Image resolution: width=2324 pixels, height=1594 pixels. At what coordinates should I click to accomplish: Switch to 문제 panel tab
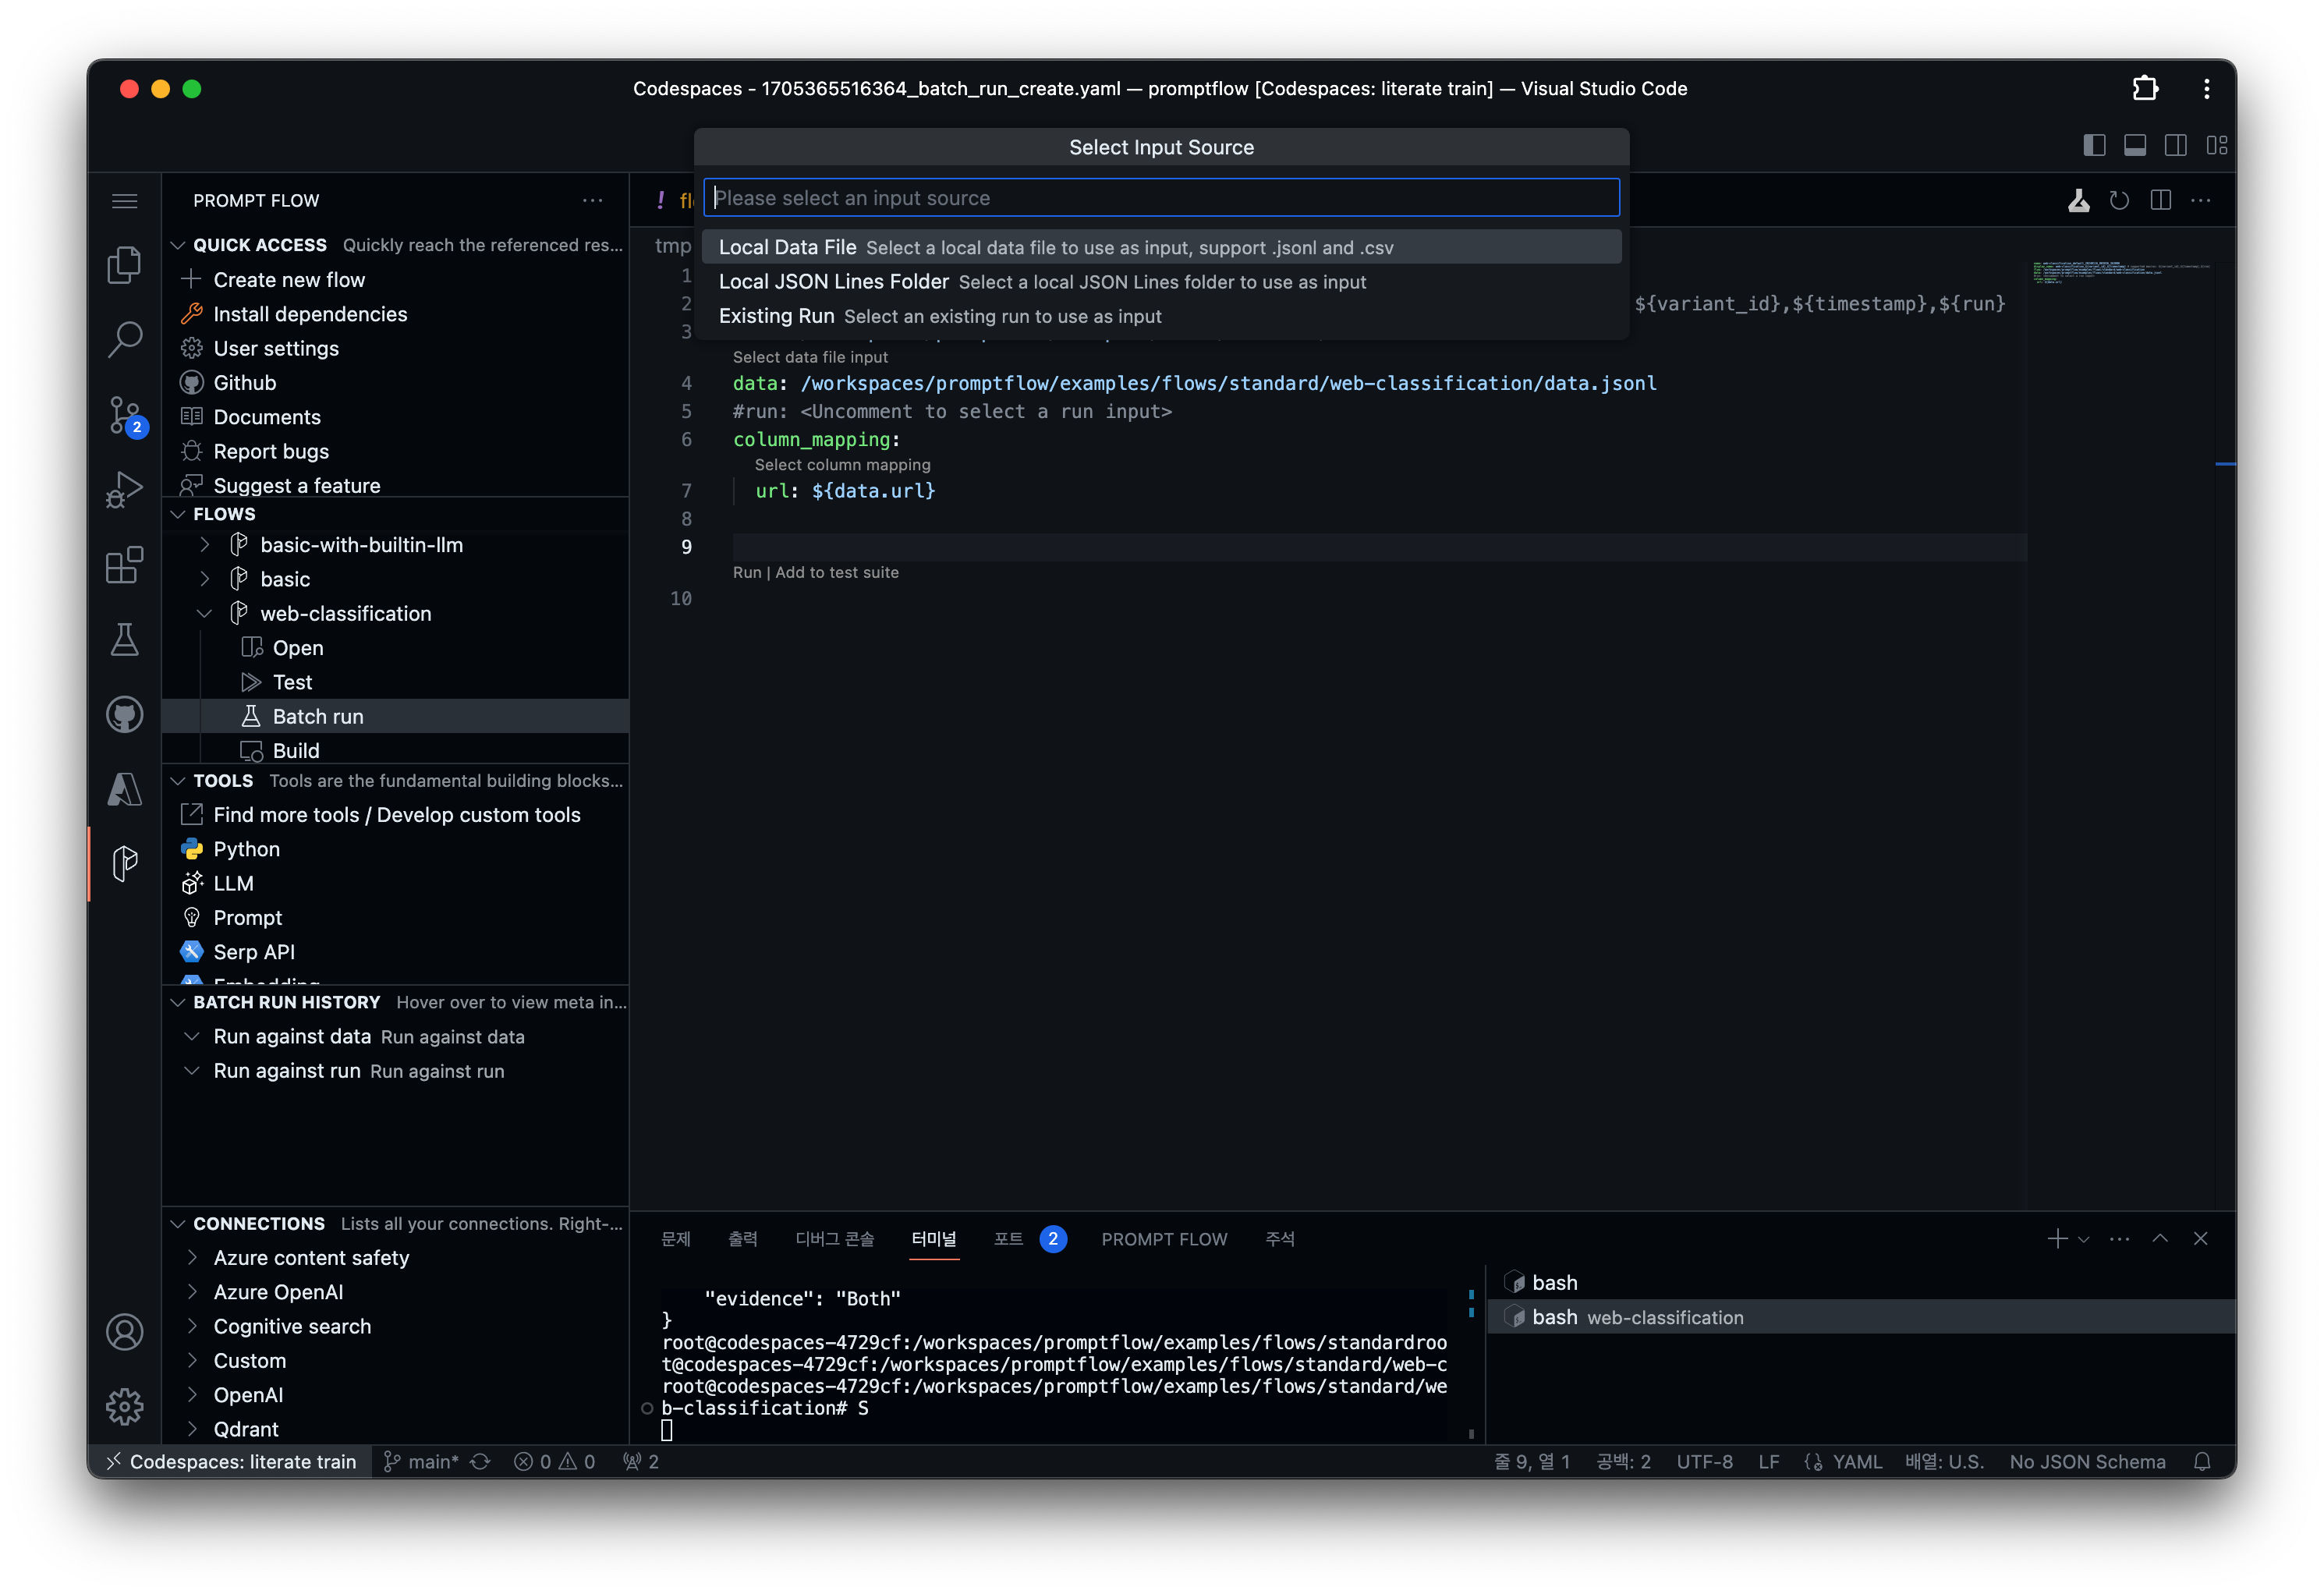pos(676,1239)
